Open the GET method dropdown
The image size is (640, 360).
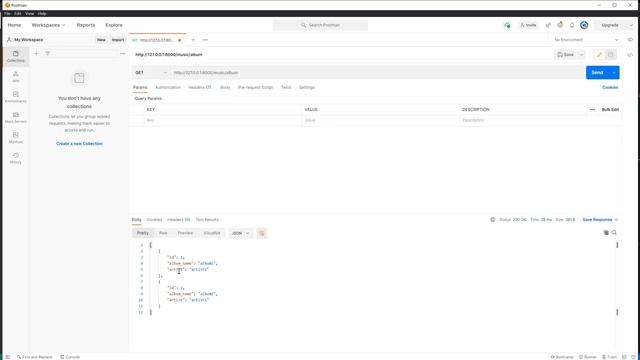(x=151, y=73)
